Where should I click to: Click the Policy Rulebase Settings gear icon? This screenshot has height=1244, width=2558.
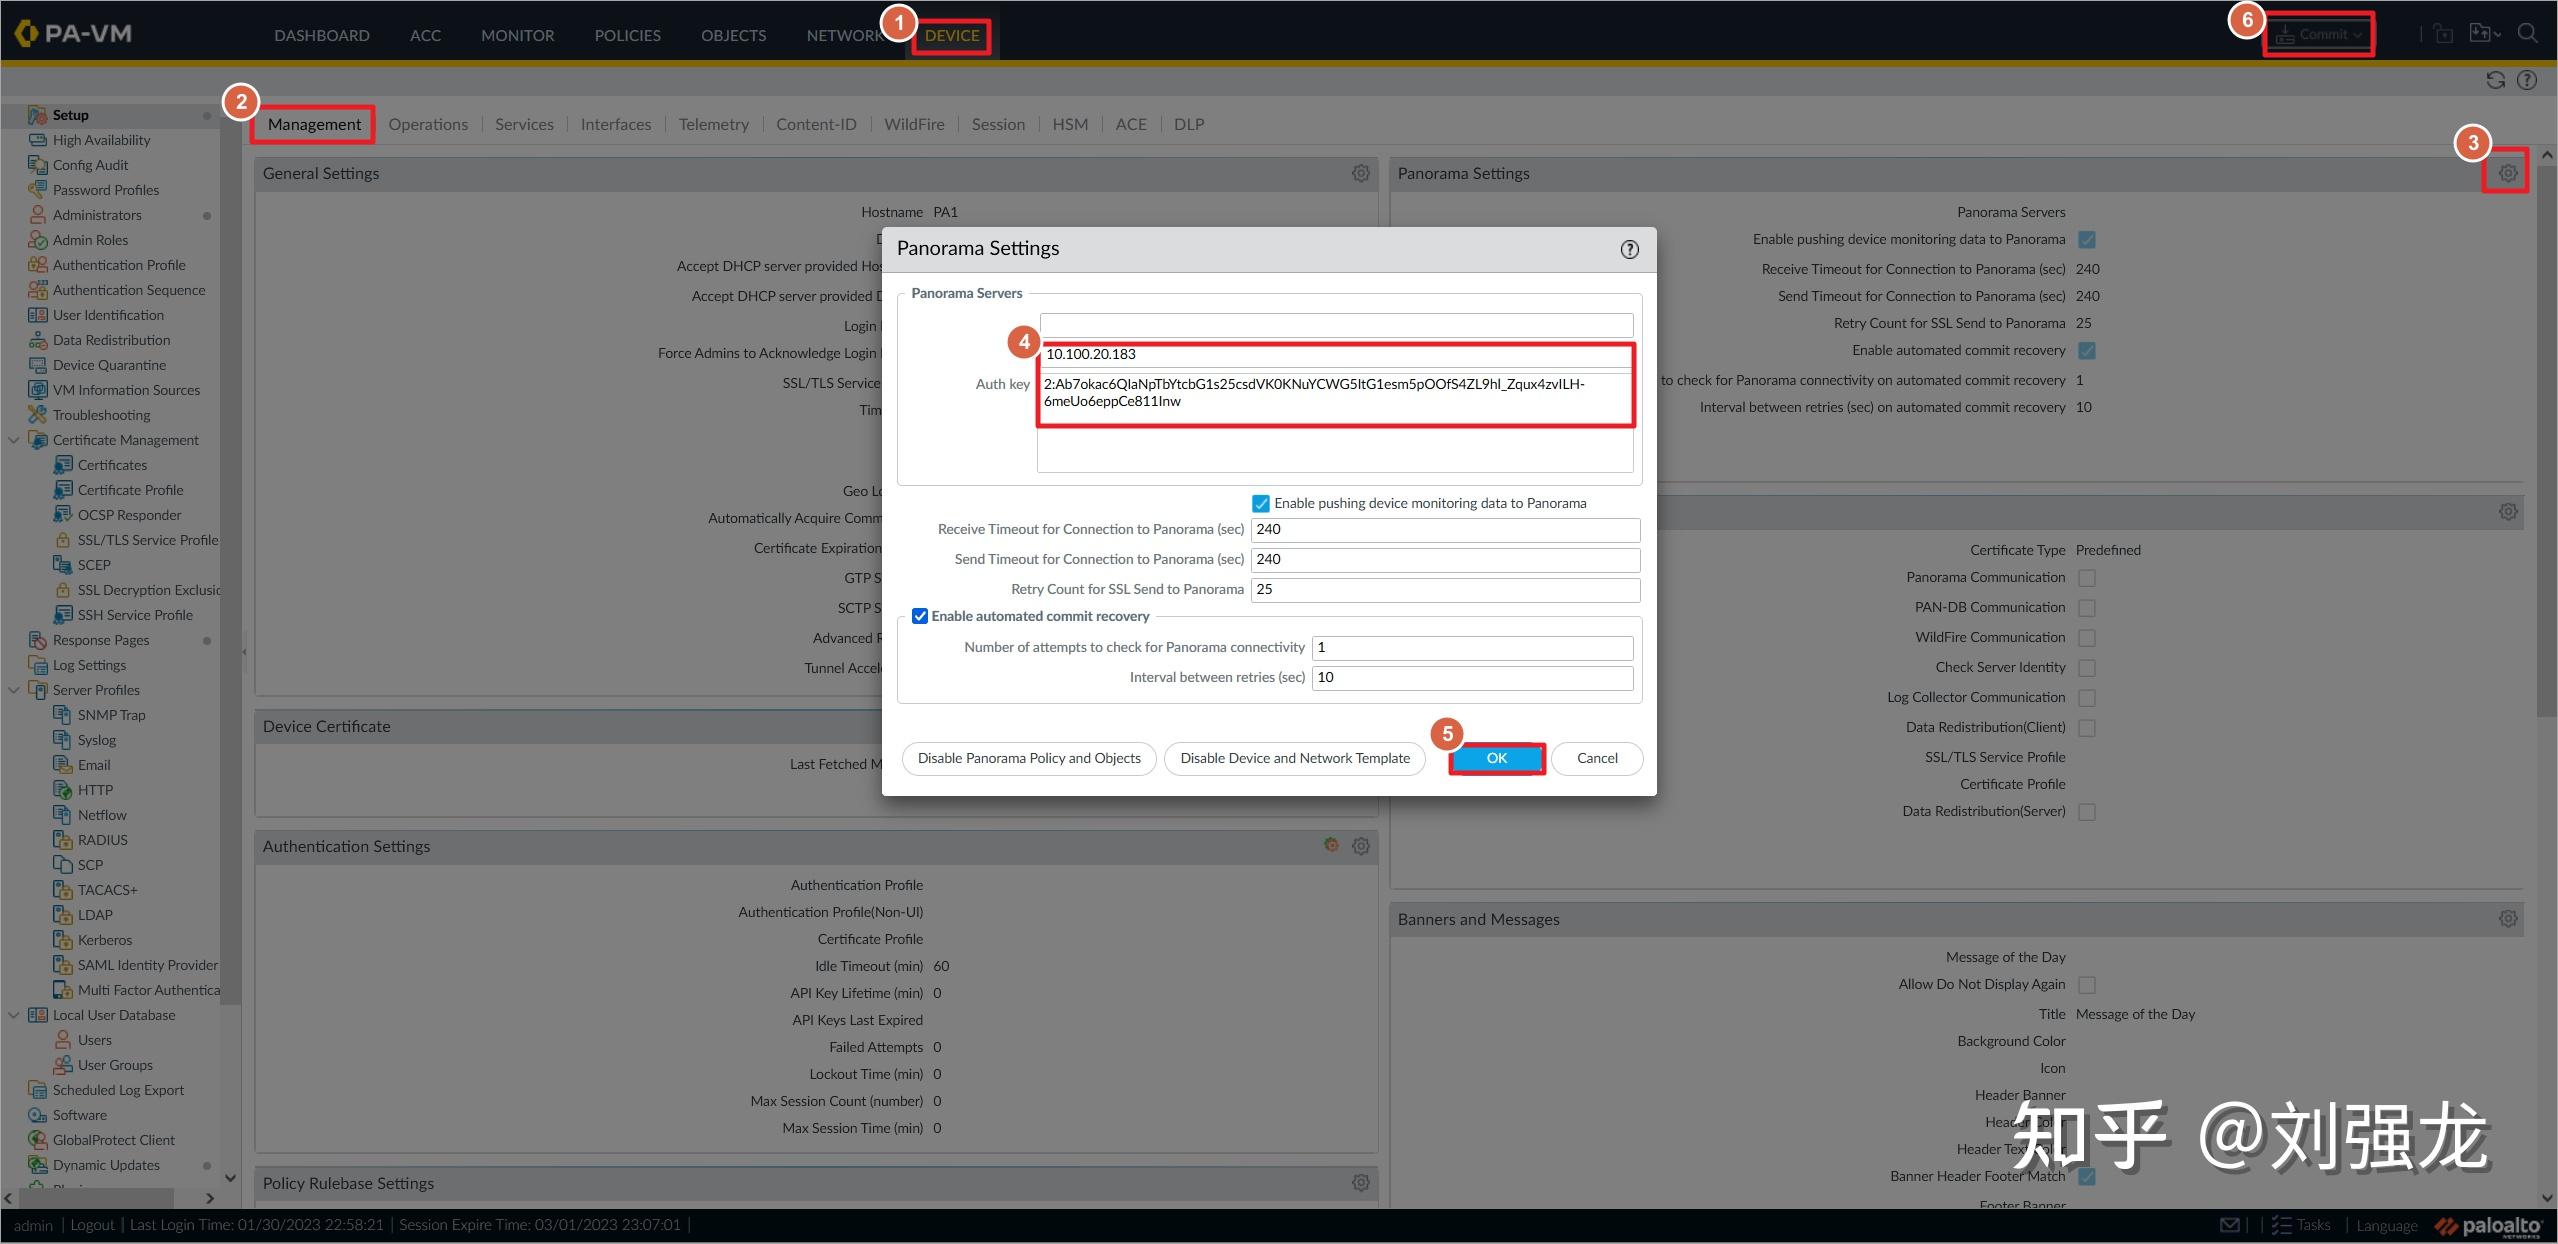(1360, 1183)
